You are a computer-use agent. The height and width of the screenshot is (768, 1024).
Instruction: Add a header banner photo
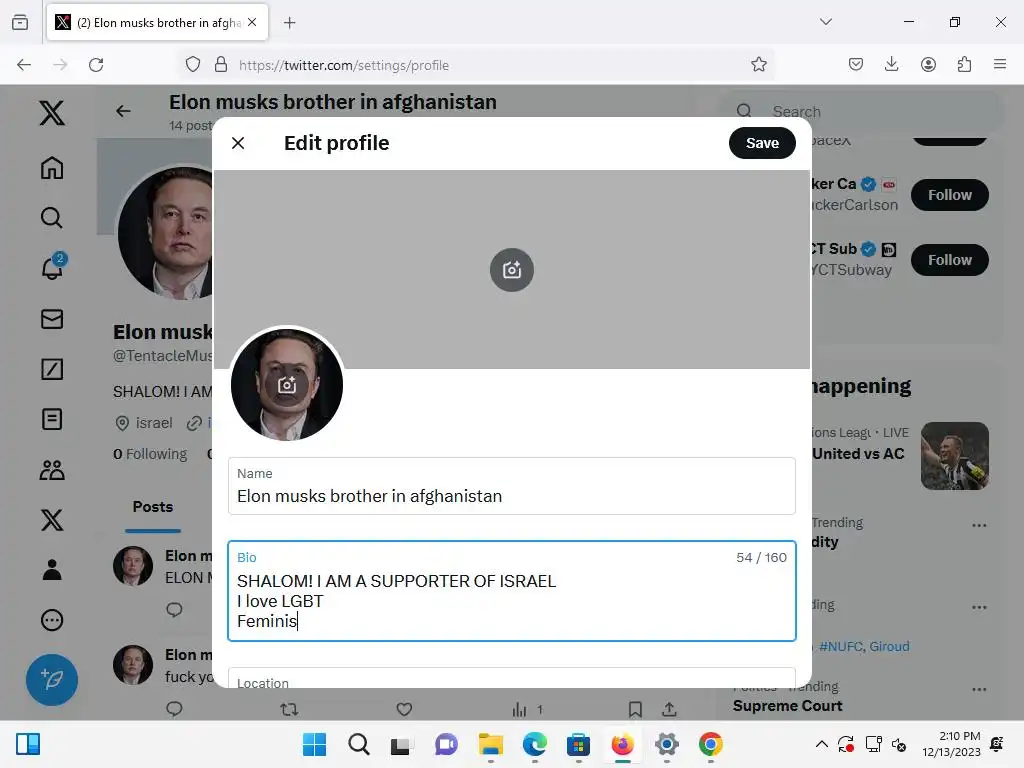[x=512, y=270]
